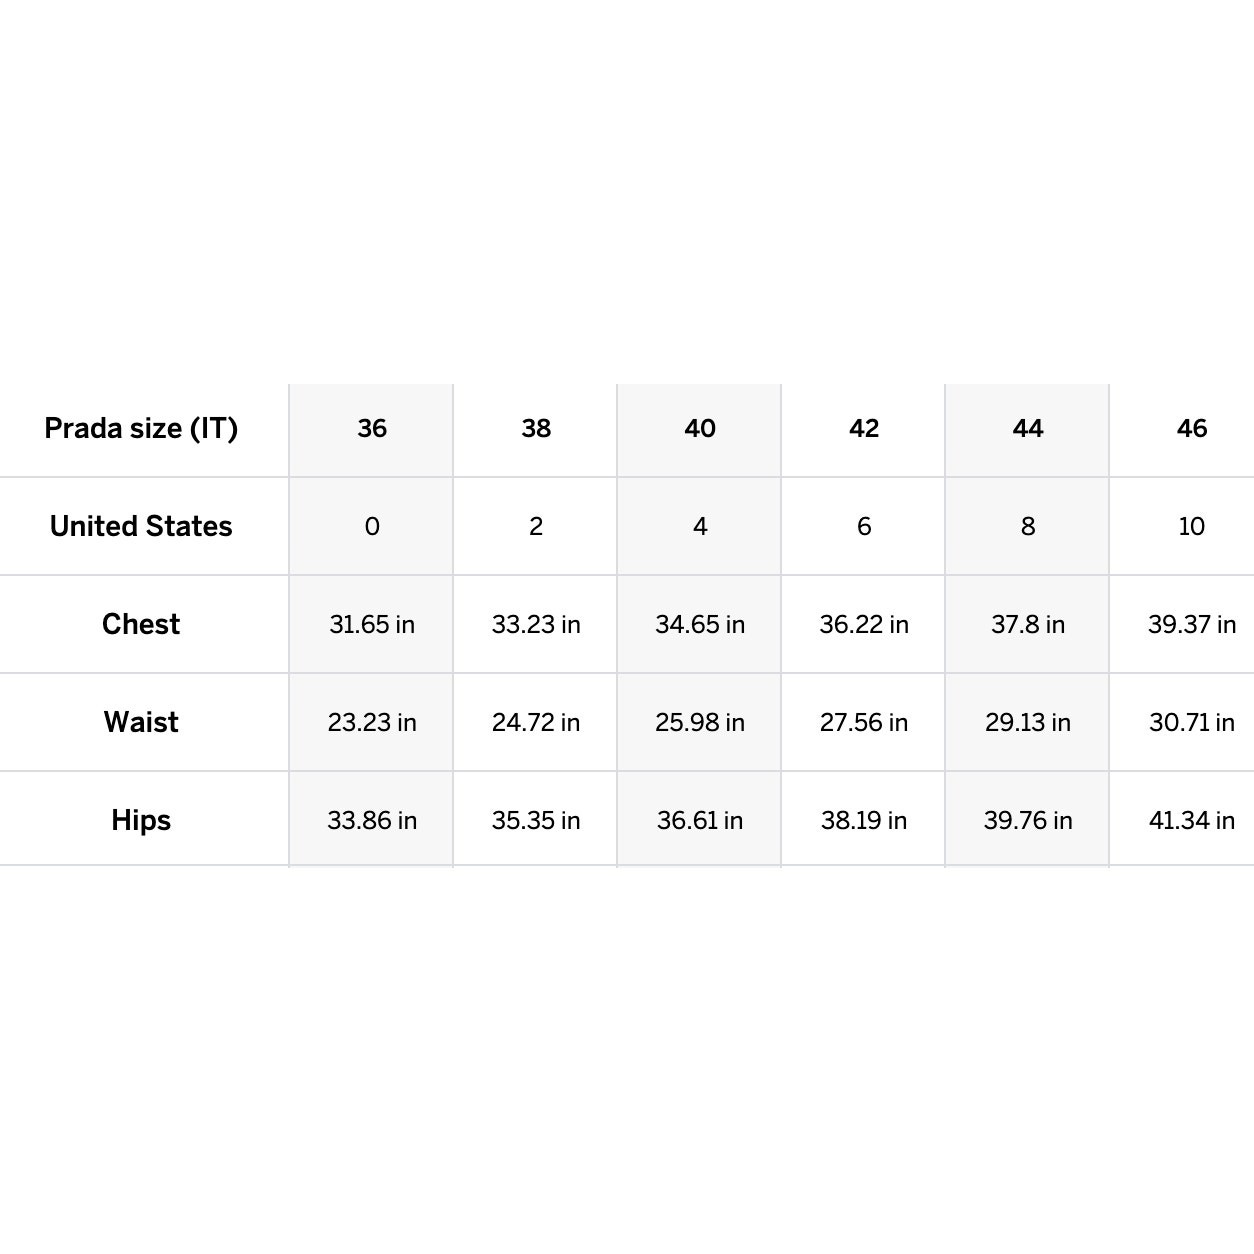This screenshot has width=1254, height=1254.
Task: Click the 37.8 in chest cell
Action: point(1028,624)
